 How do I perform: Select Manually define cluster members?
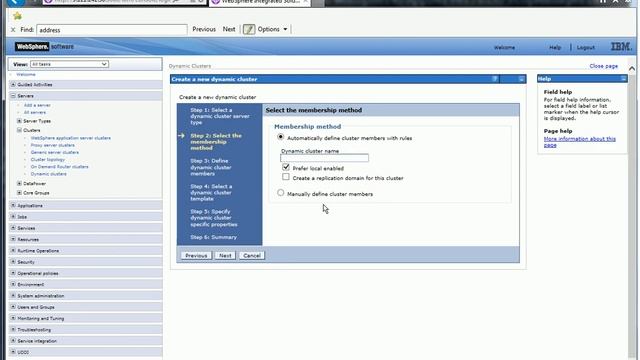coord(281,193)
